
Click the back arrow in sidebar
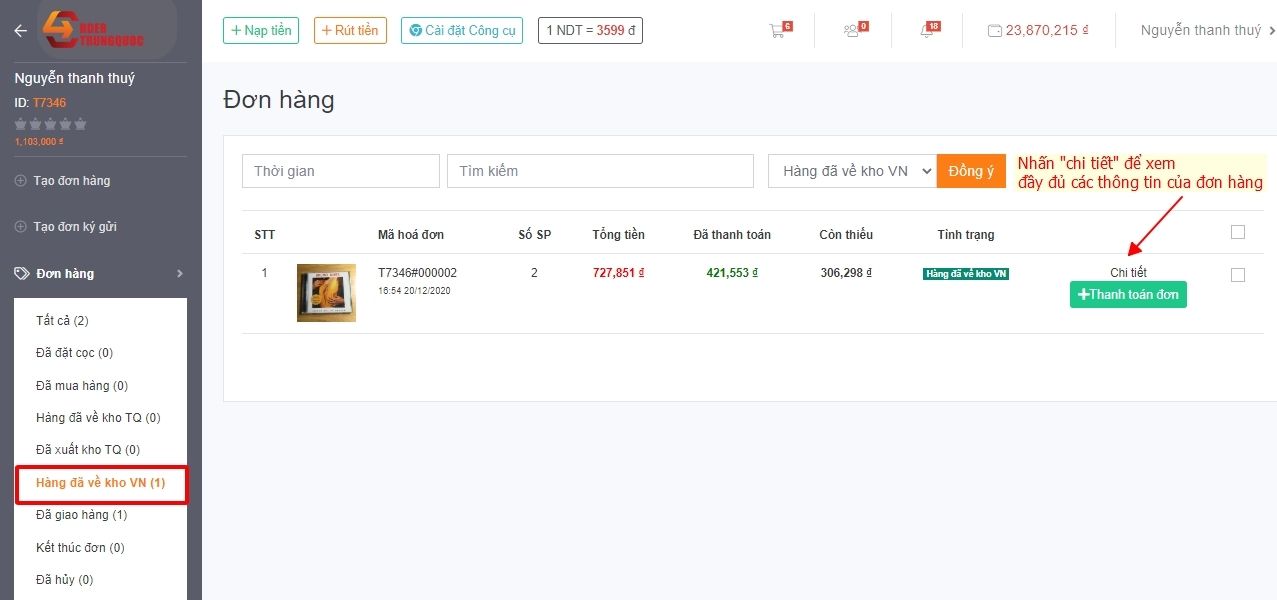point(20,31)
